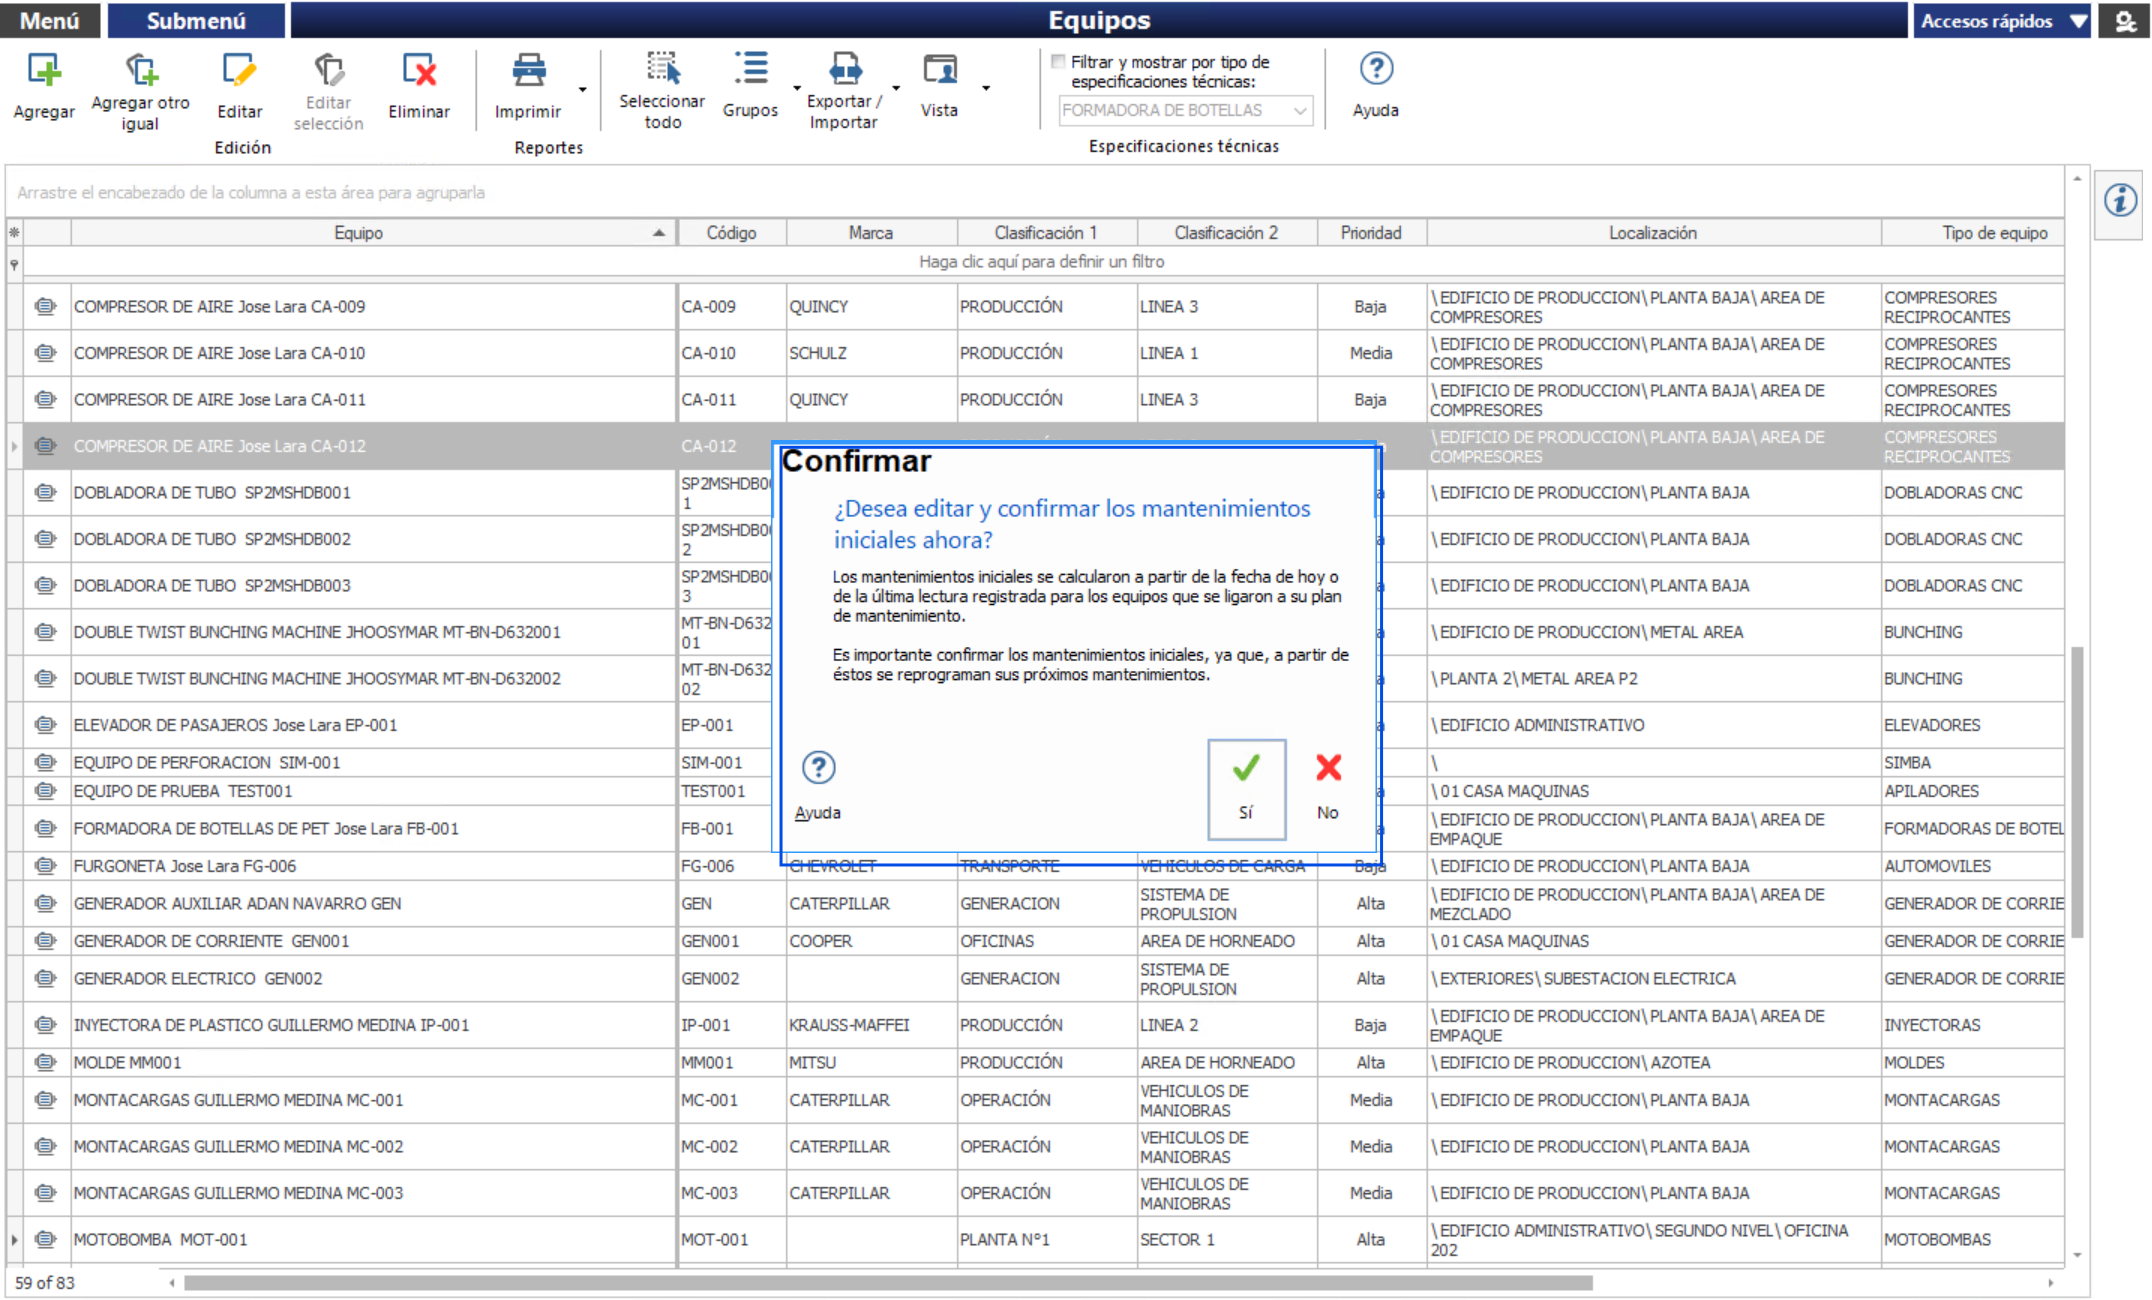Click the horizontal scrollbar thumb
Viewport: 2152px width, 1300px height.
(x=888, y=1282)
